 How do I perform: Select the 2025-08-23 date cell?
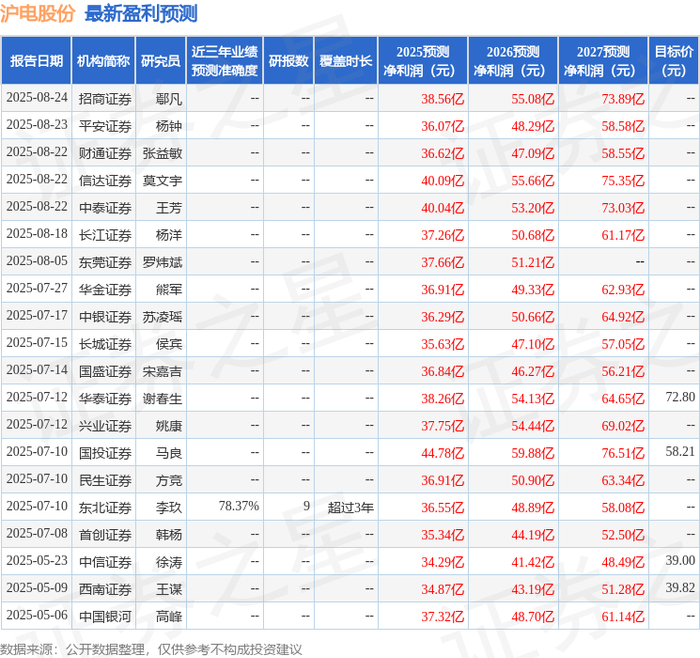pos(37,125)
